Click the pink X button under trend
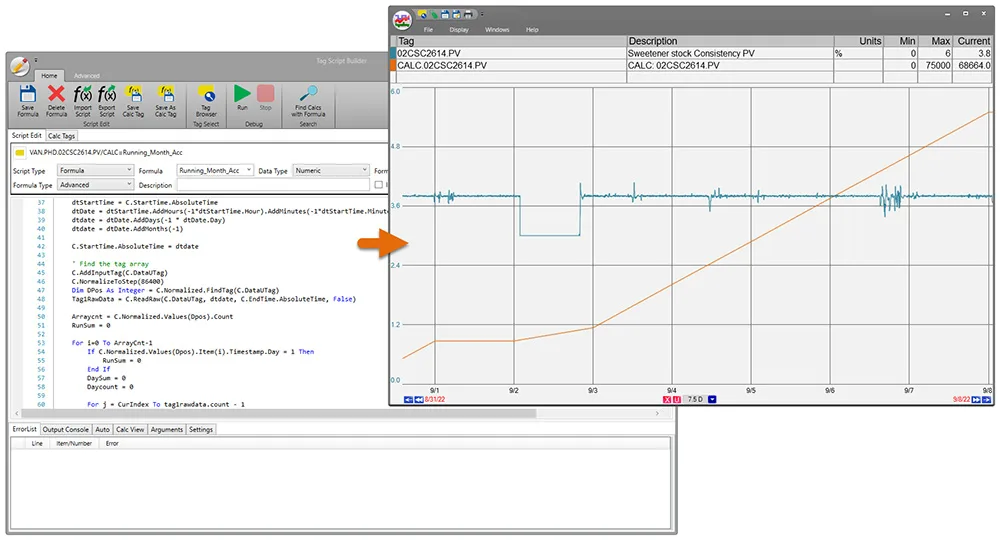This screenshot has height=541, width=1000. tap(668, 399)
